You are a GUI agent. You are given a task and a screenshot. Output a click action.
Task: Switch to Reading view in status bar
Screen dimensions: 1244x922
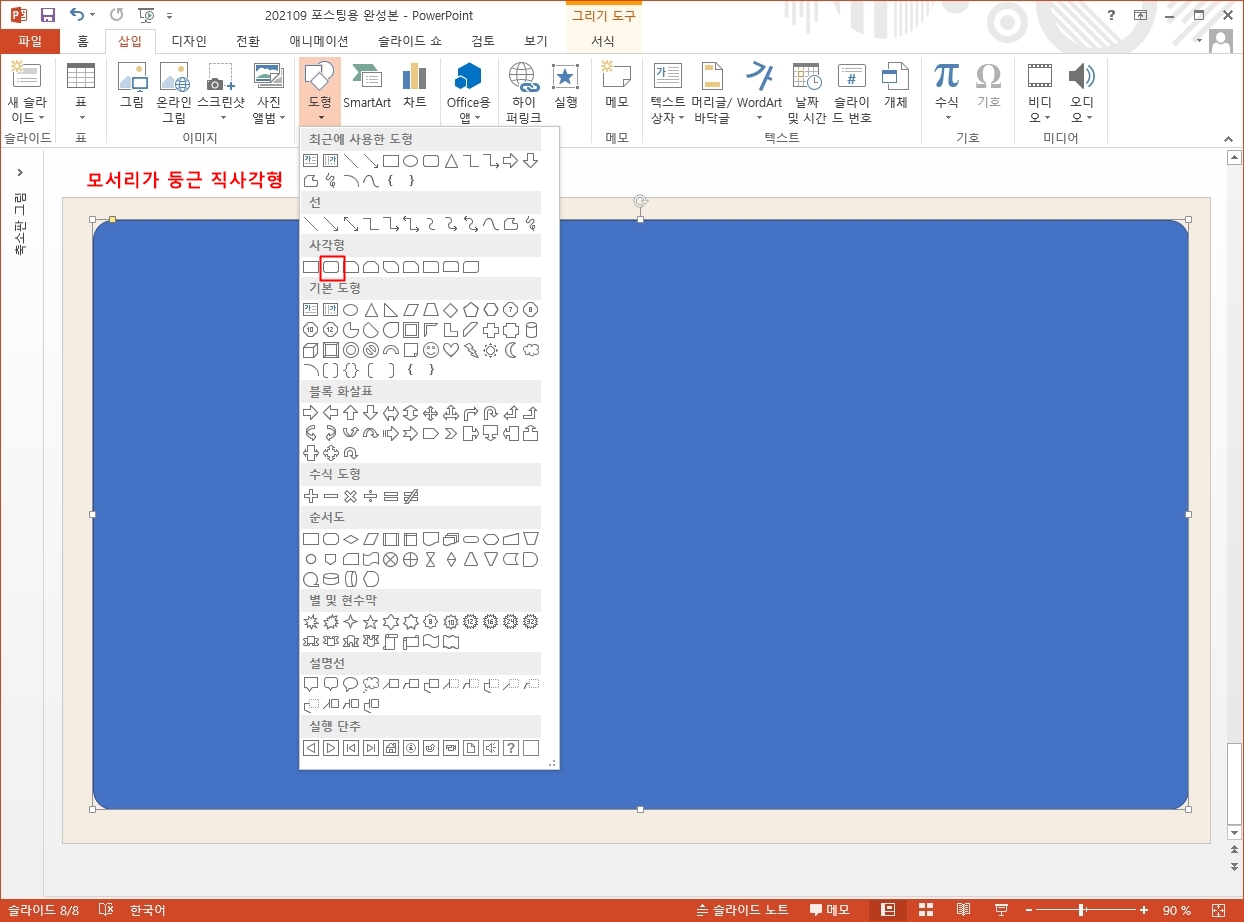tap(963, 910)
